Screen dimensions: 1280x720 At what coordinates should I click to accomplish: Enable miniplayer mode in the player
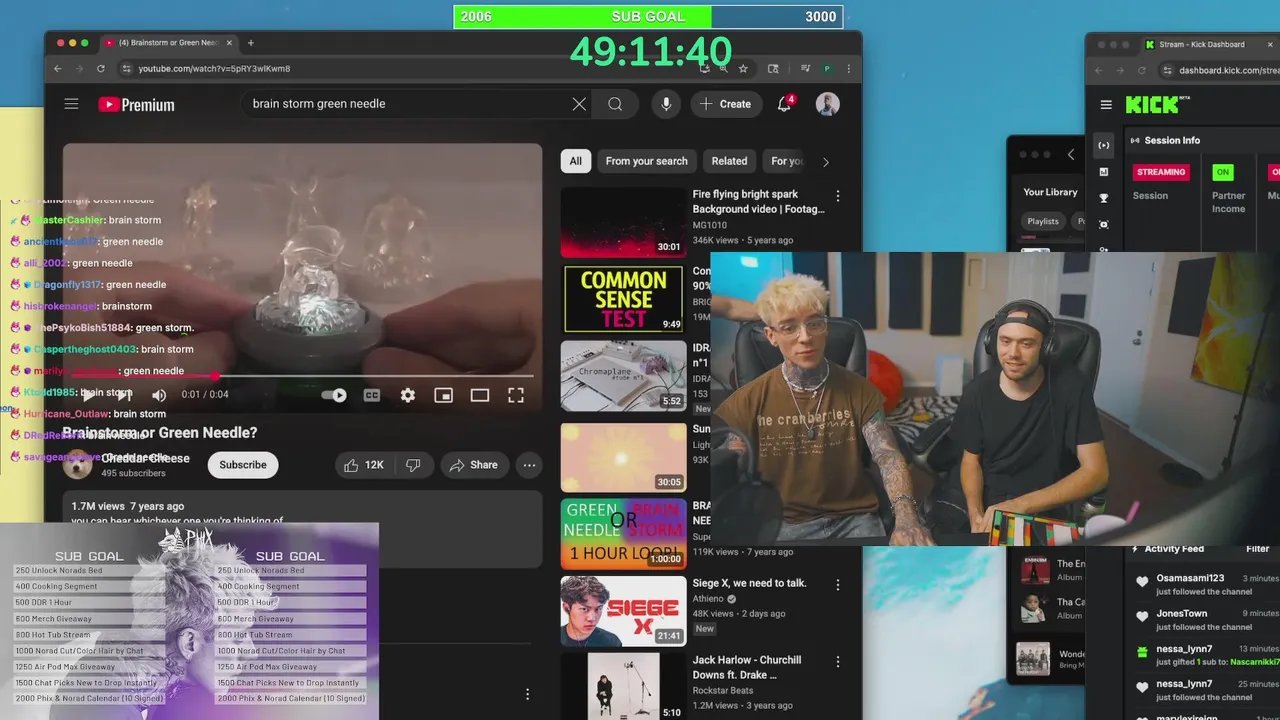[444, 395]
